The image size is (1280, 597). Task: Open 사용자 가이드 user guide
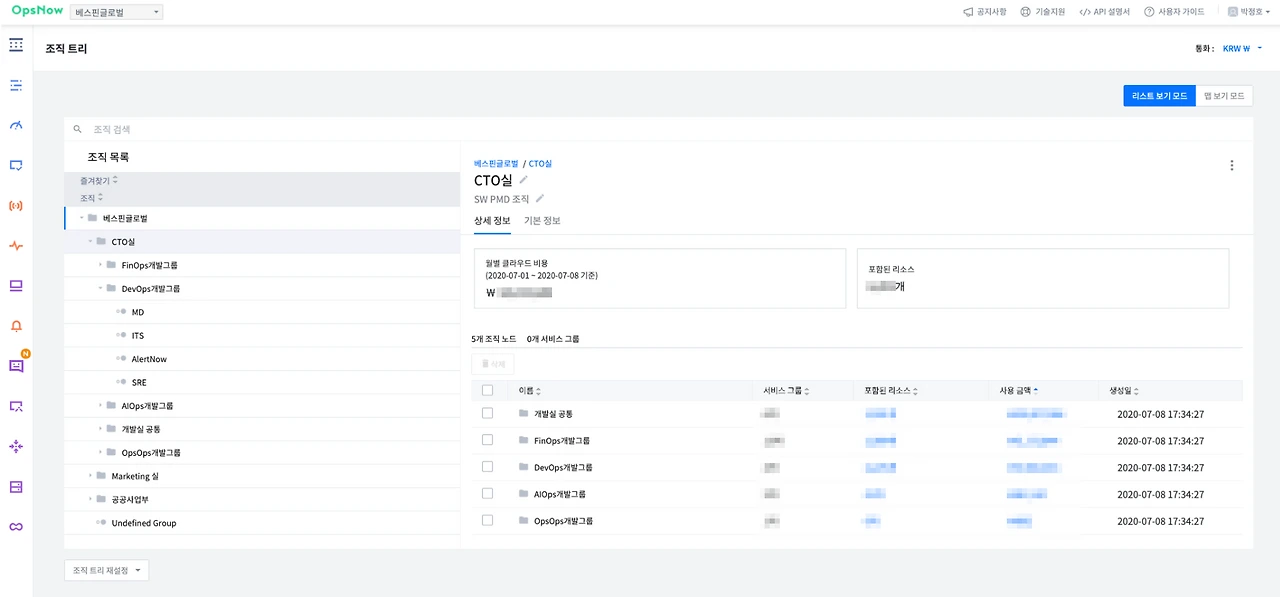pos(1175,12)
